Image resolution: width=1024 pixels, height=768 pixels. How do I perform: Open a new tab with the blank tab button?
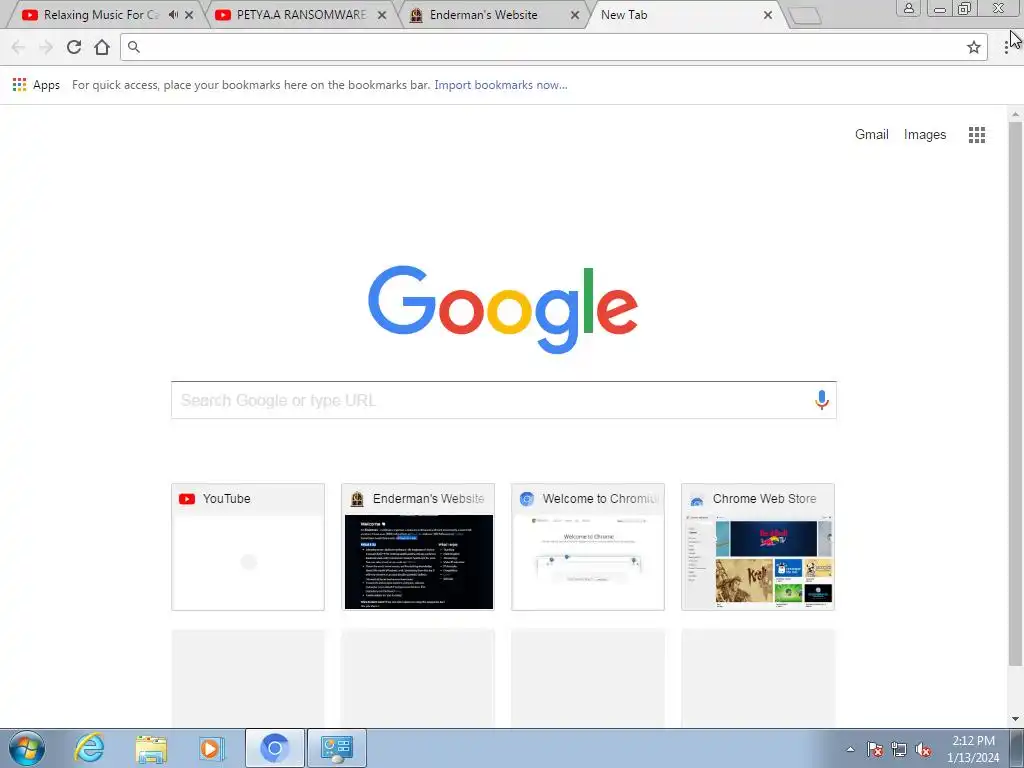point(805,16)
